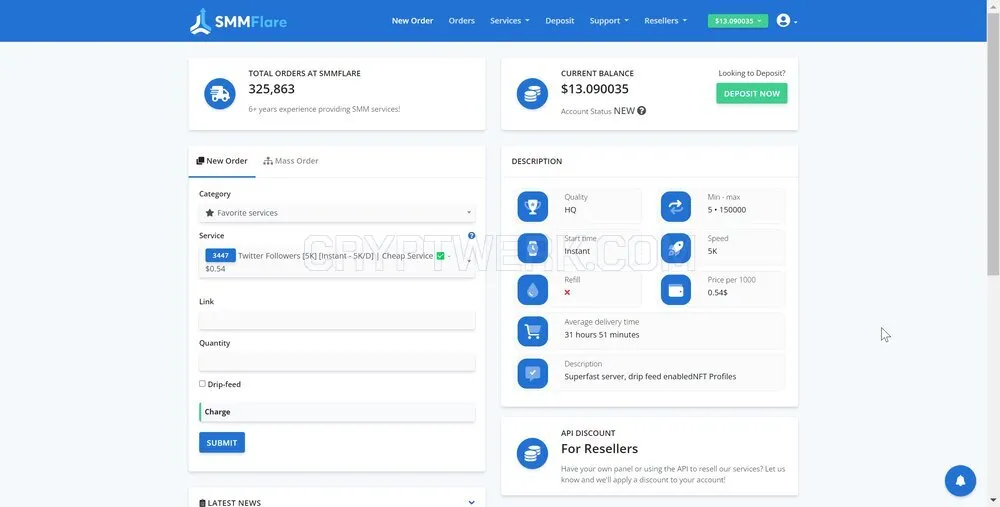Image resolution: width=1000 pixels, height=507 pixels.
Task: Expand the Services menu in navbar
Action: click(510, 21)
